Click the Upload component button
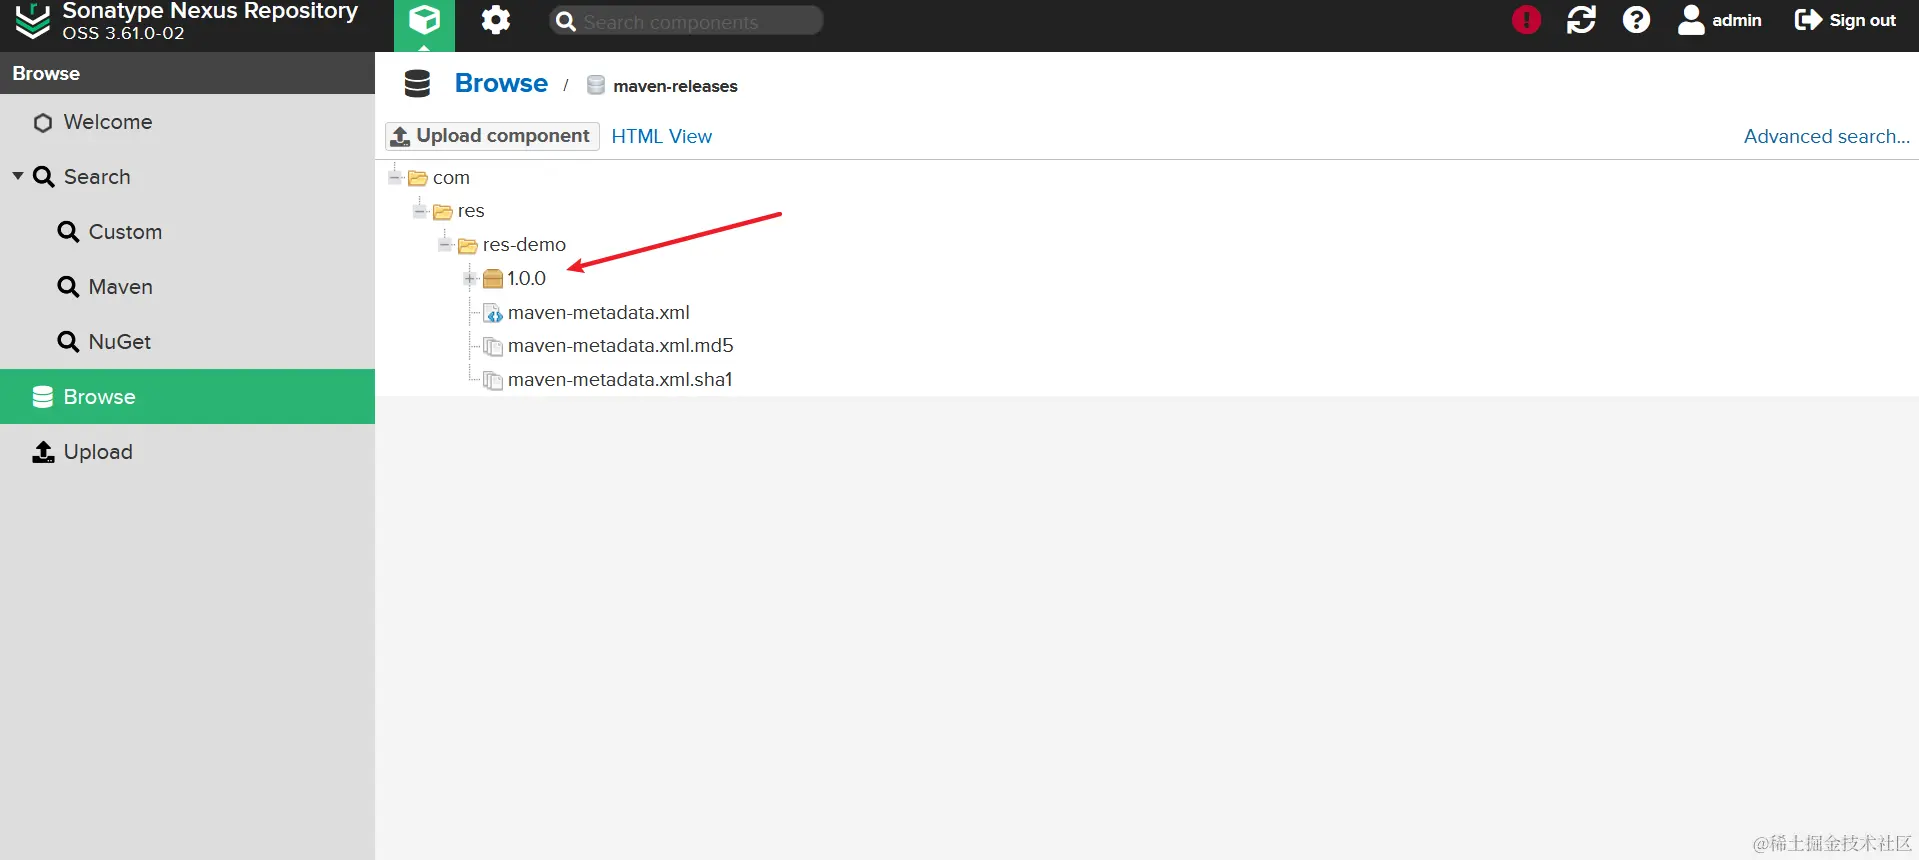 492,136
